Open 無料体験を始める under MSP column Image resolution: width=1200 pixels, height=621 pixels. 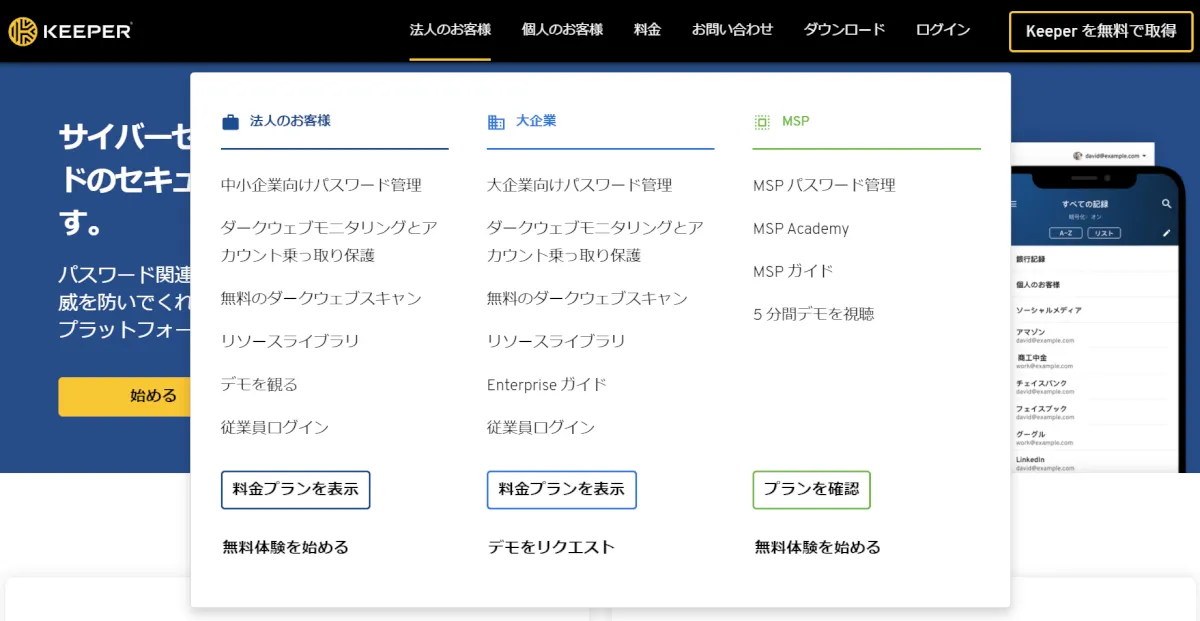(x=817, y=547)
